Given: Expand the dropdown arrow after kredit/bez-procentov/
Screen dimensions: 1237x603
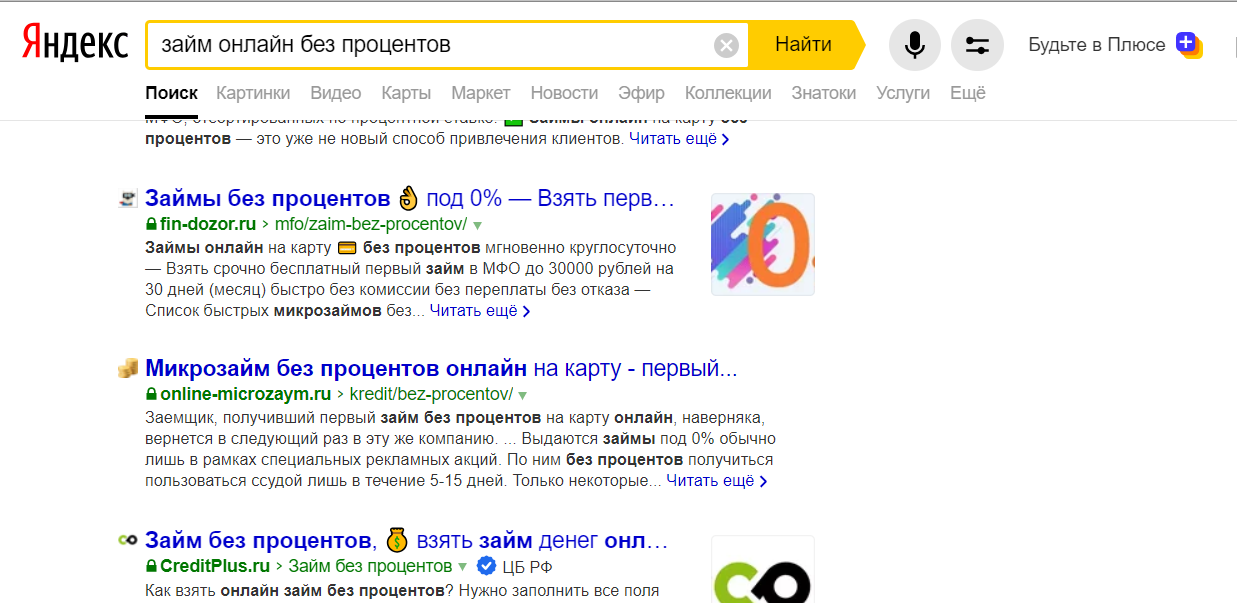Looking at the screenshot, I should point(522,395).
